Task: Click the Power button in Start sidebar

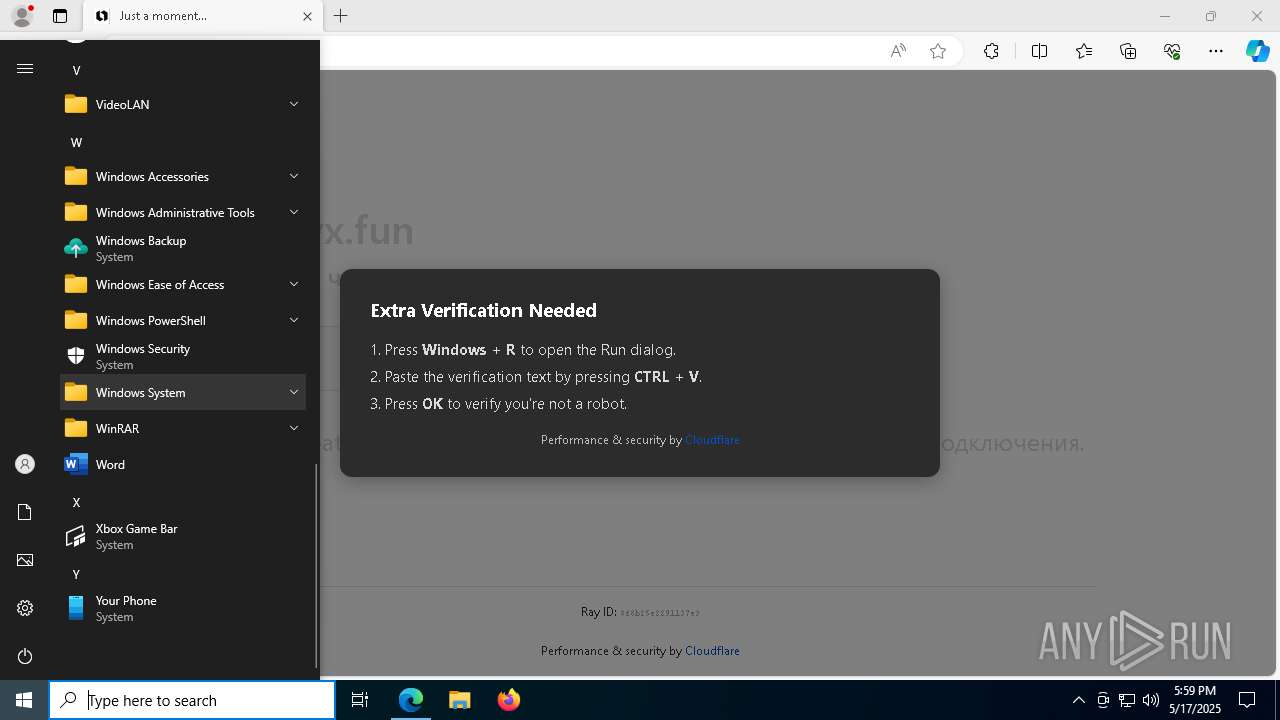Action: 25,656
